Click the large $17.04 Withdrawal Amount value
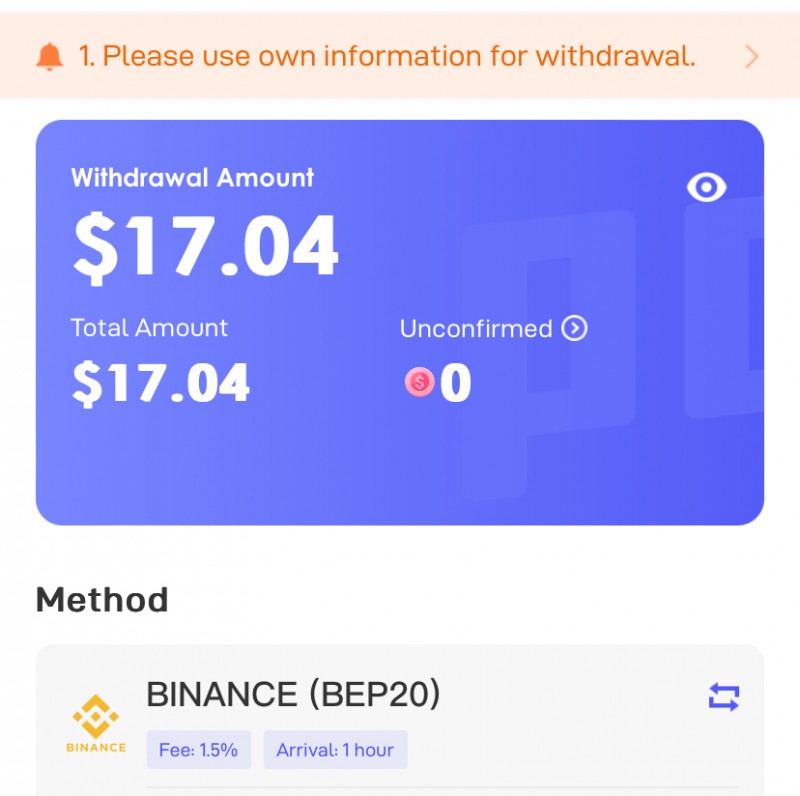Image resolution: width=800 pixels, height=796 pixels. pyautogui.click(x=205, y=247)
